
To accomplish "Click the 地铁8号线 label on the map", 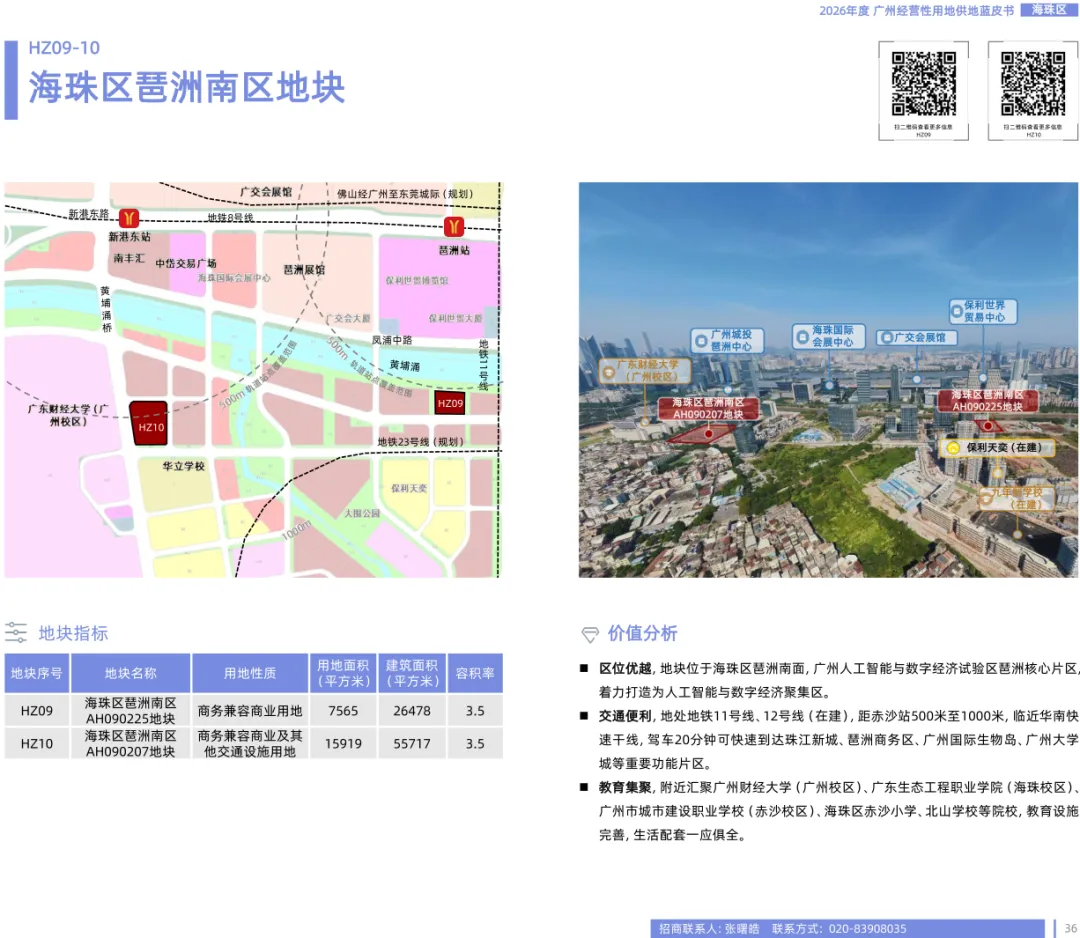I will [x=230, y=217].
